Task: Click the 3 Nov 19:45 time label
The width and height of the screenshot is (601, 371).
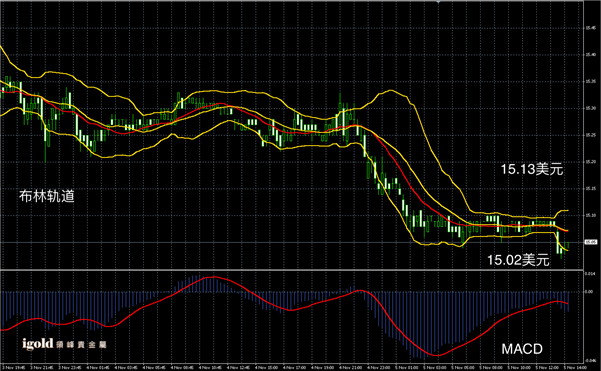Action: tap(13, 368)
